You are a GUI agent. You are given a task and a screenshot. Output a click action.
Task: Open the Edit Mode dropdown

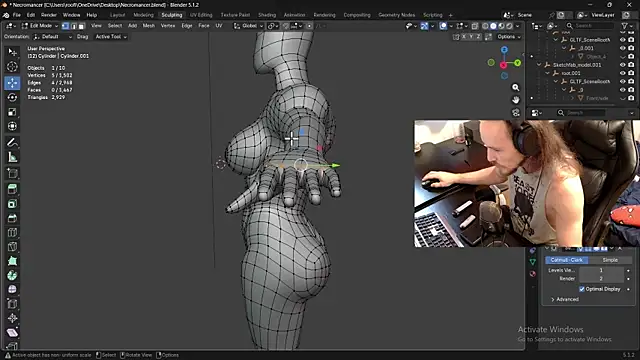tap(40, 26)
